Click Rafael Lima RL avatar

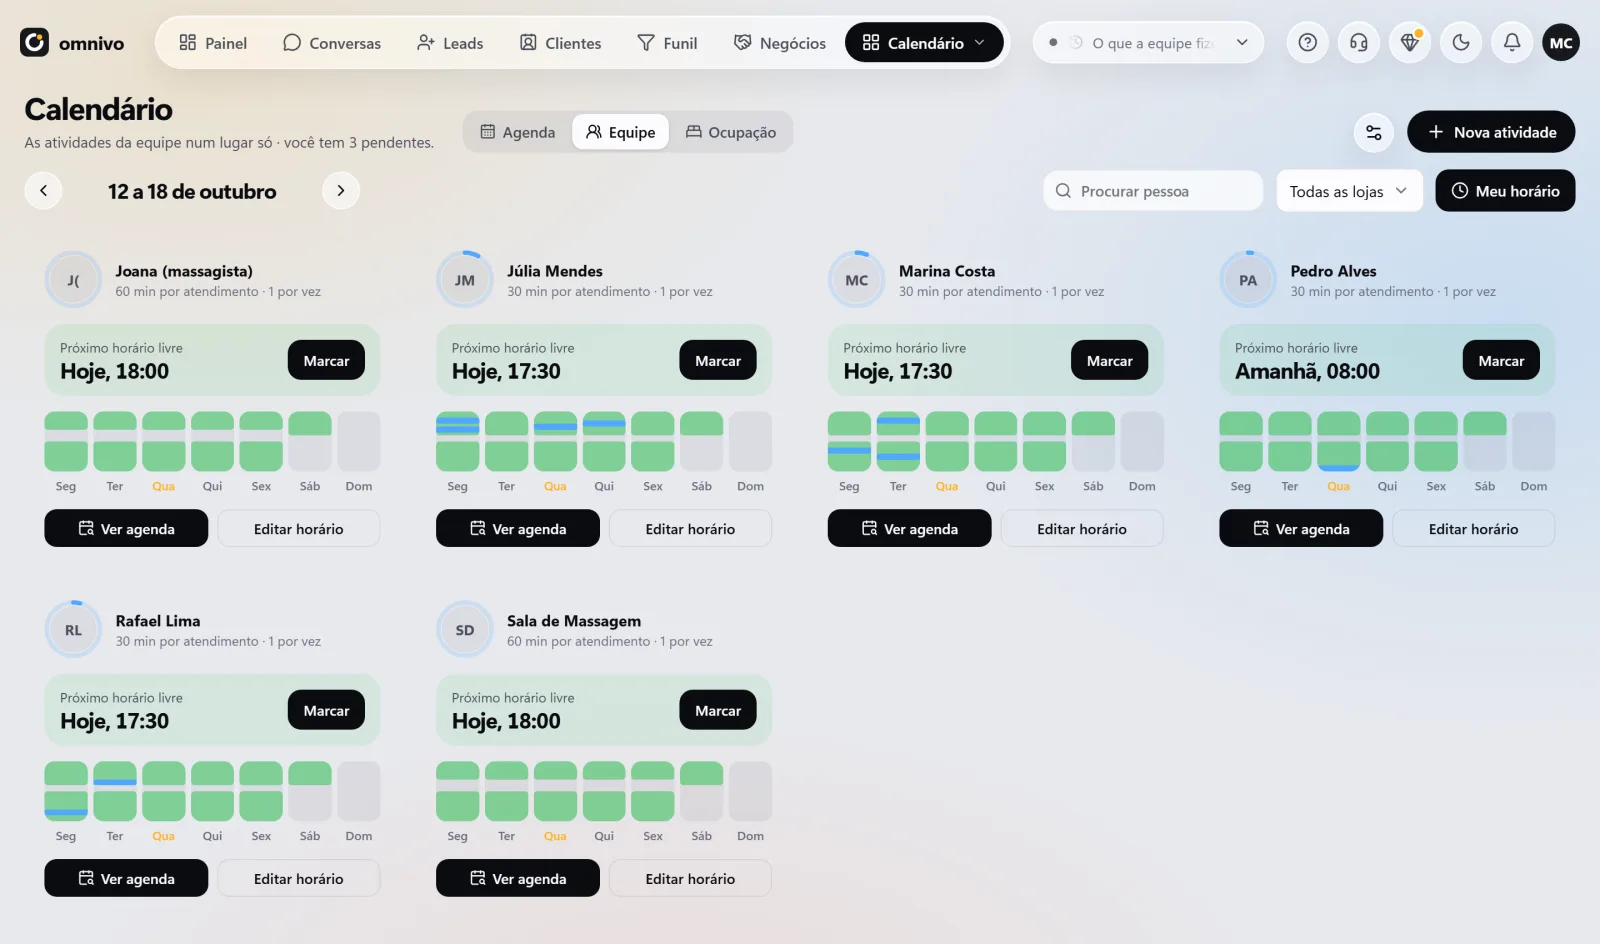(x=73, y=630)
